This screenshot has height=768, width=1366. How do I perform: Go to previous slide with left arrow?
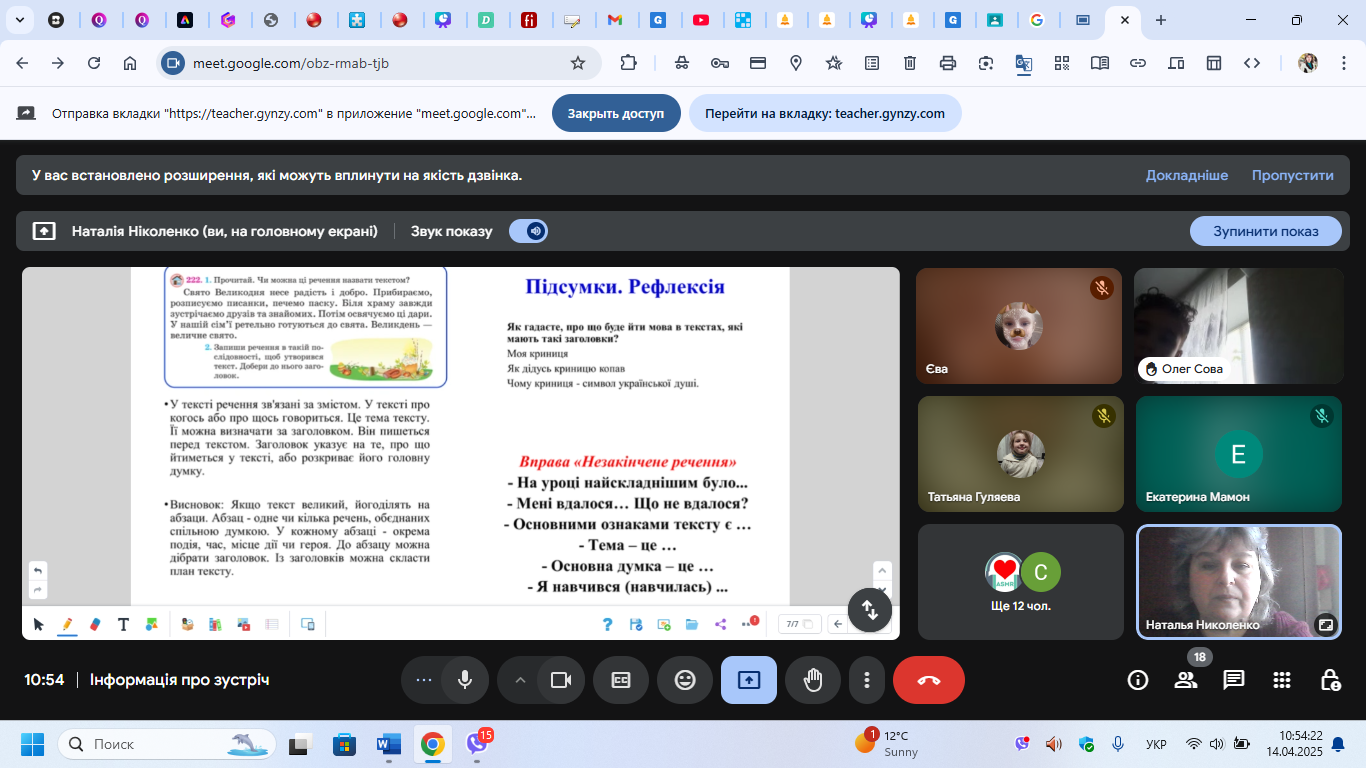point(839,624)
